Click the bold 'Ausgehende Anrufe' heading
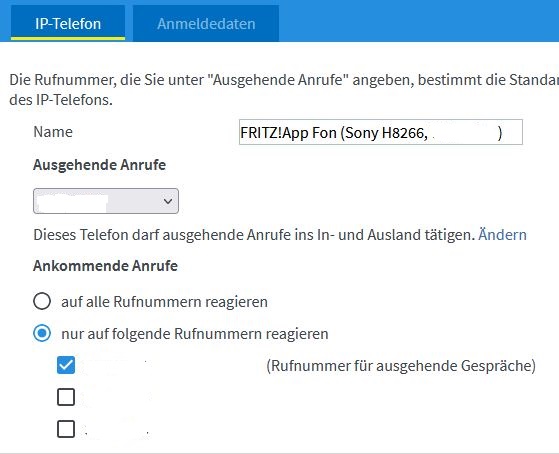The height and width of the screenshot is (454, 559). point(99,165)
